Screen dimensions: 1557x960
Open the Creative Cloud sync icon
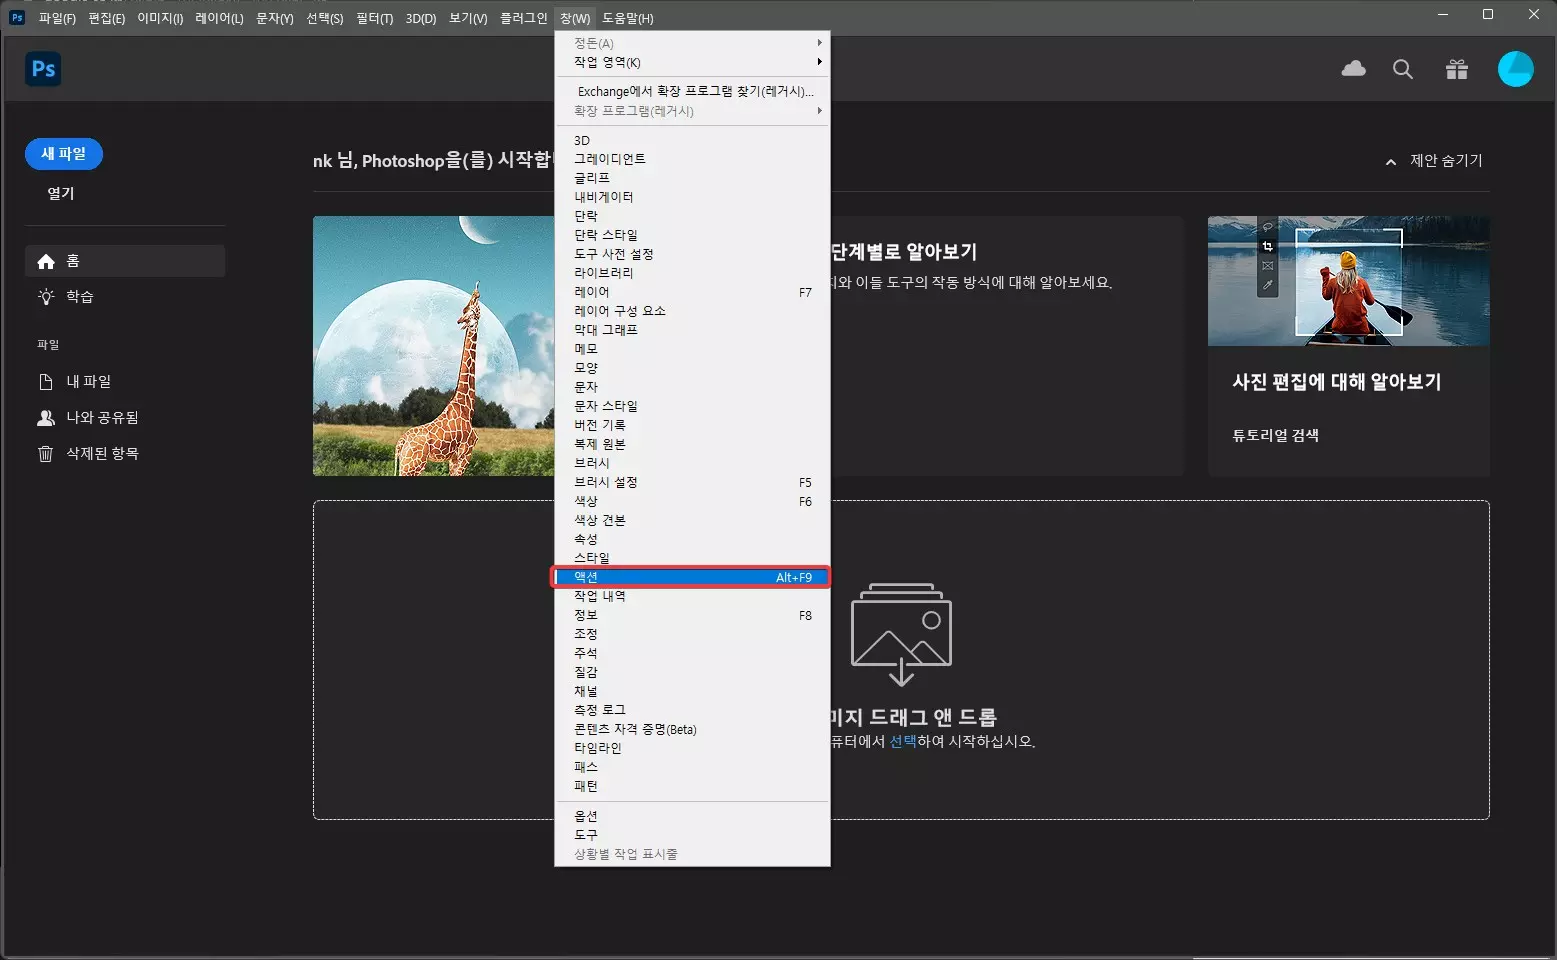pos(1353,69)
